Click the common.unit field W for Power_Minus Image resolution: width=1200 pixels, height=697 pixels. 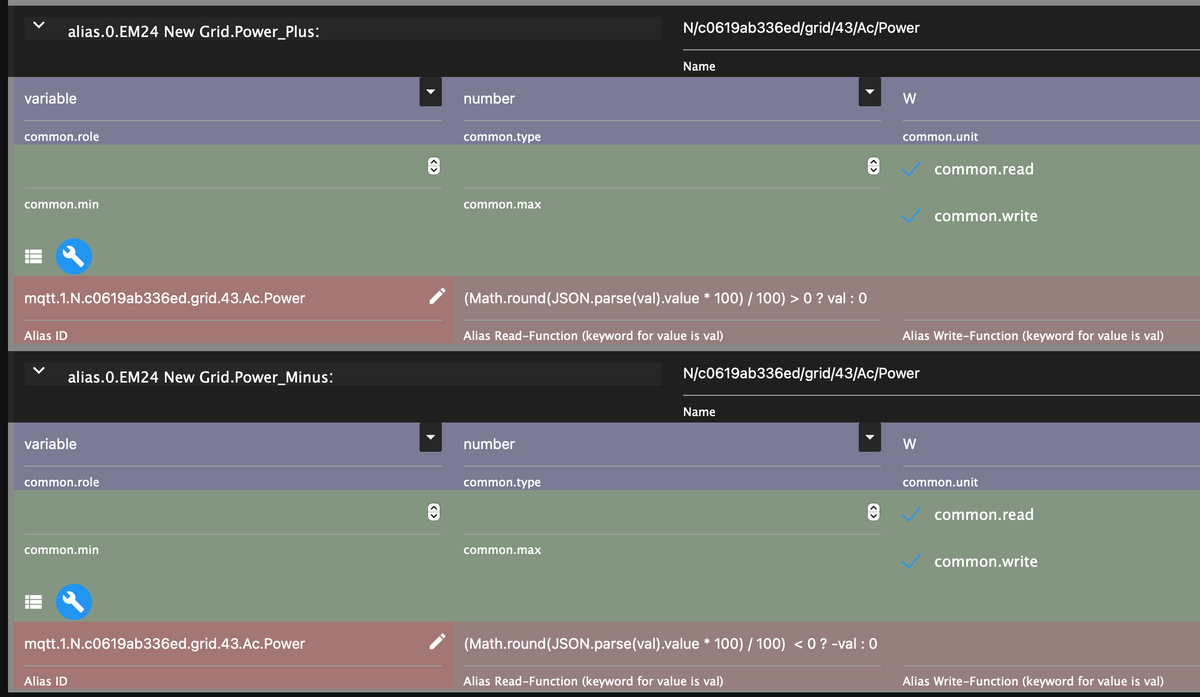pyautogui.click(x=1050, y=444)
